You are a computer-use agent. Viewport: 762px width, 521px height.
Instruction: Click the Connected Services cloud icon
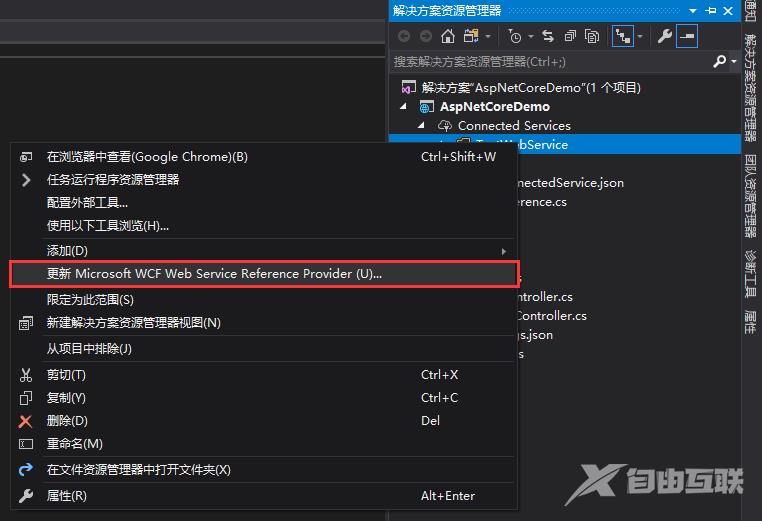(x=445, y=125)
